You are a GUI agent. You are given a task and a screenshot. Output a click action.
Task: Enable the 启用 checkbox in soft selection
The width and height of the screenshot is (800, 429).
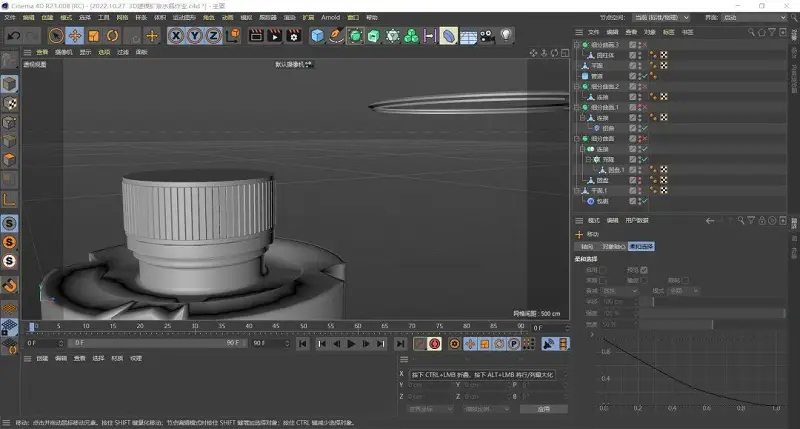coord(603,270)
